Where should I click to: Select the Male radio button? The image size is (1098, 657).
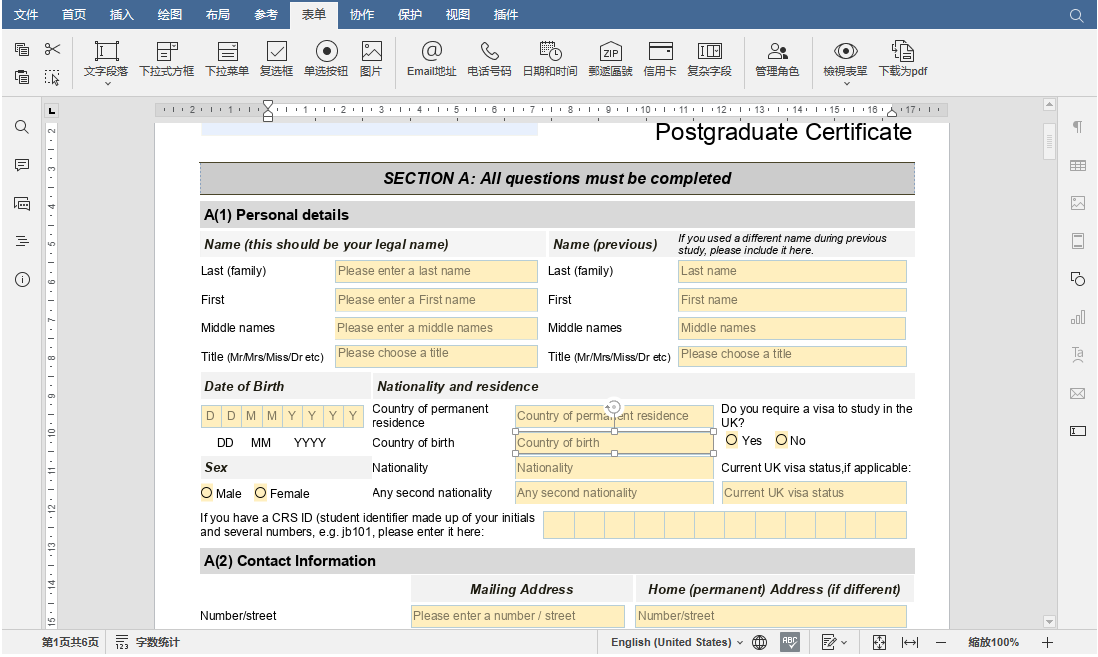pyautogui.click(x=207, y=492)
